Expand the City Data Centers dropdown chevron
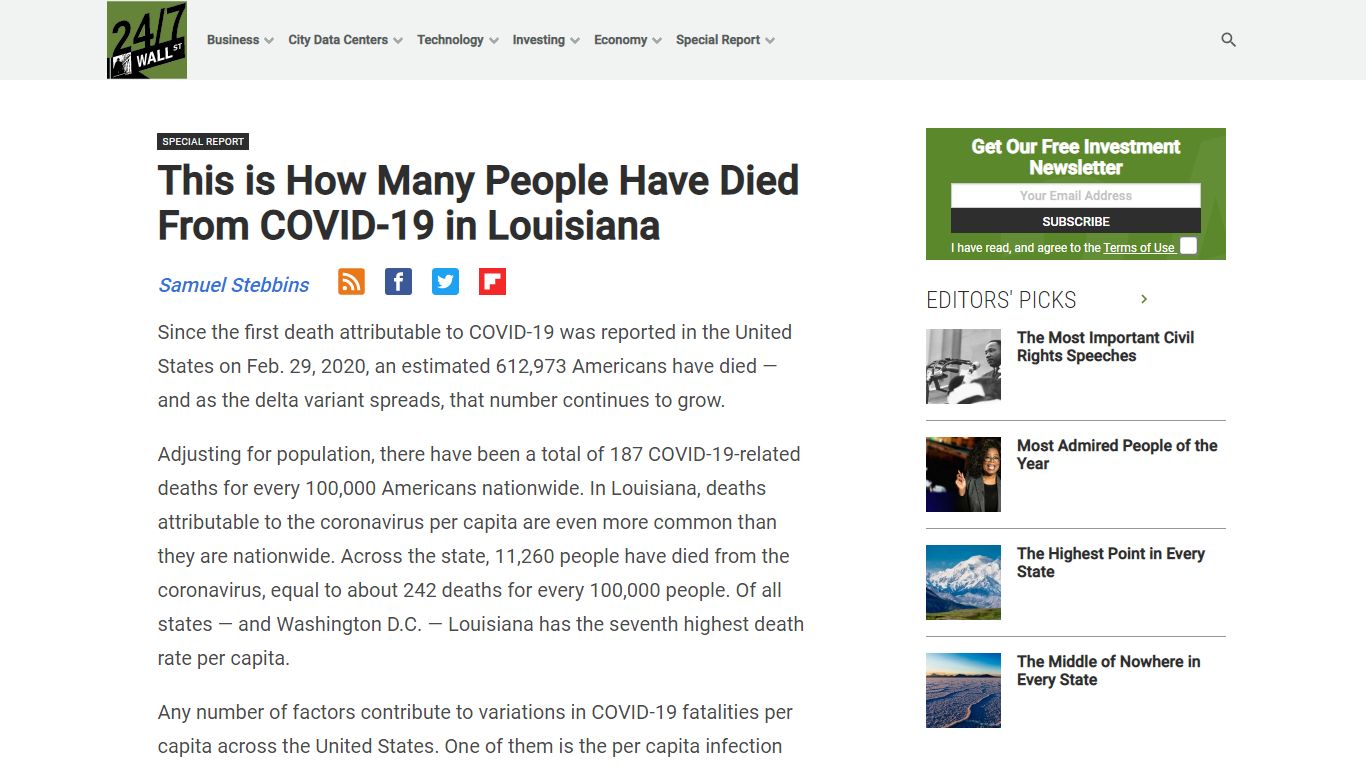Image resolution: width=1366 pixels, height=768 pixels. click(398, 41)
